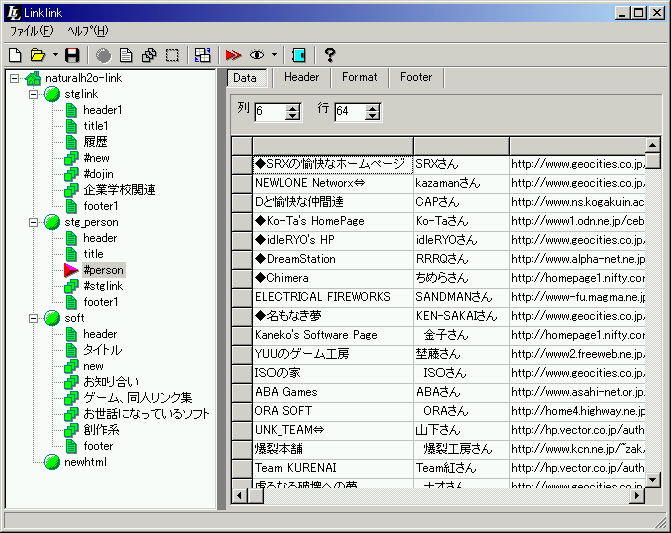The image size is (671, 533).
Task: Click the horizontal scrollbar thumb
Action: coord(255,496)
